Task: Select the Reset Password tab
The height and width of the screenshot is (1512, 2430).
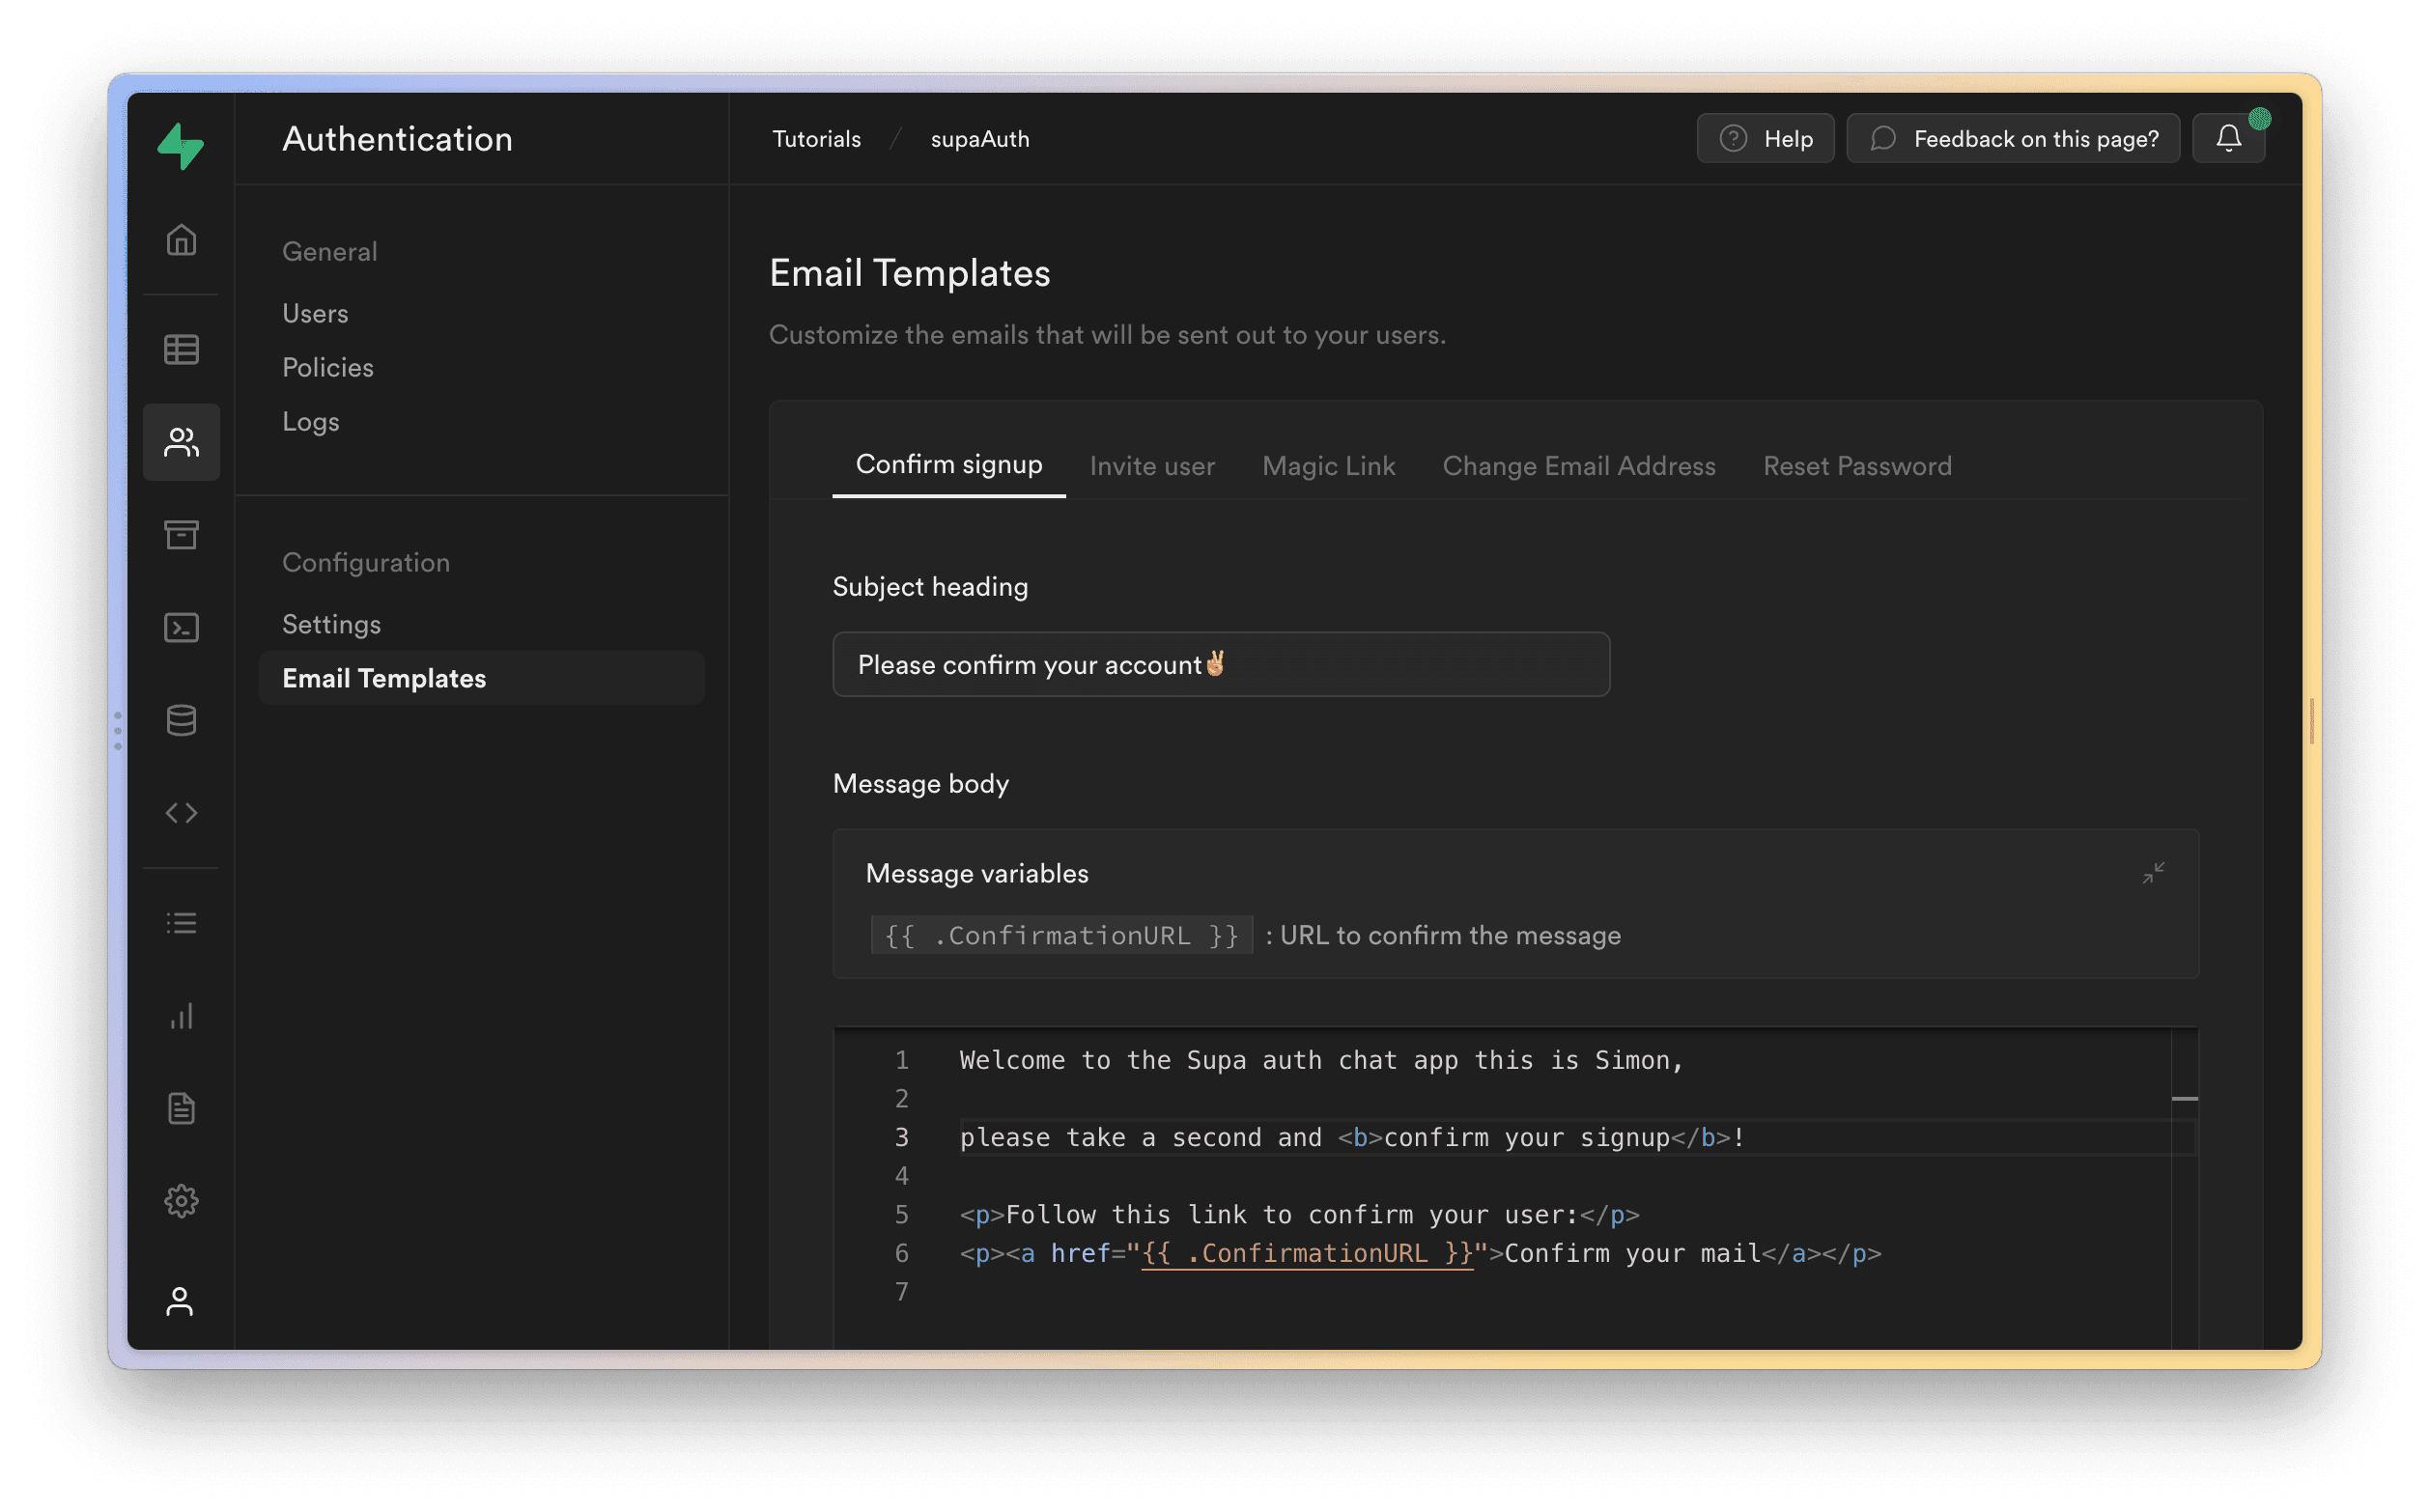Action: coord(1857,465)
